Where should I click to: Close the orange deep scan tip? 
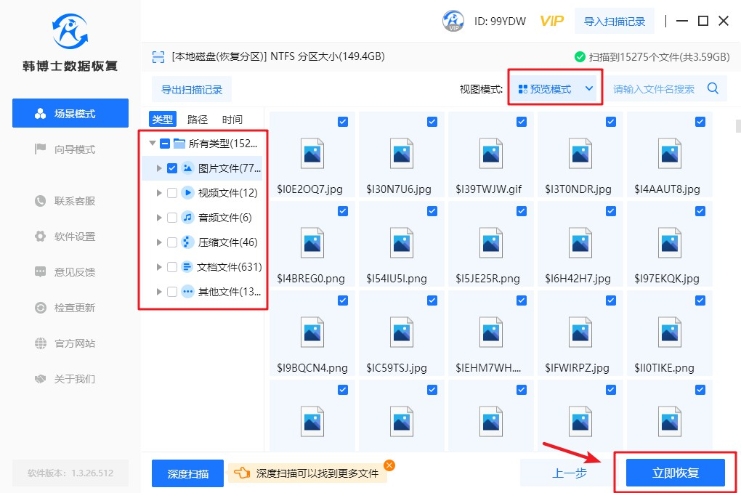(x=389, y=465)
